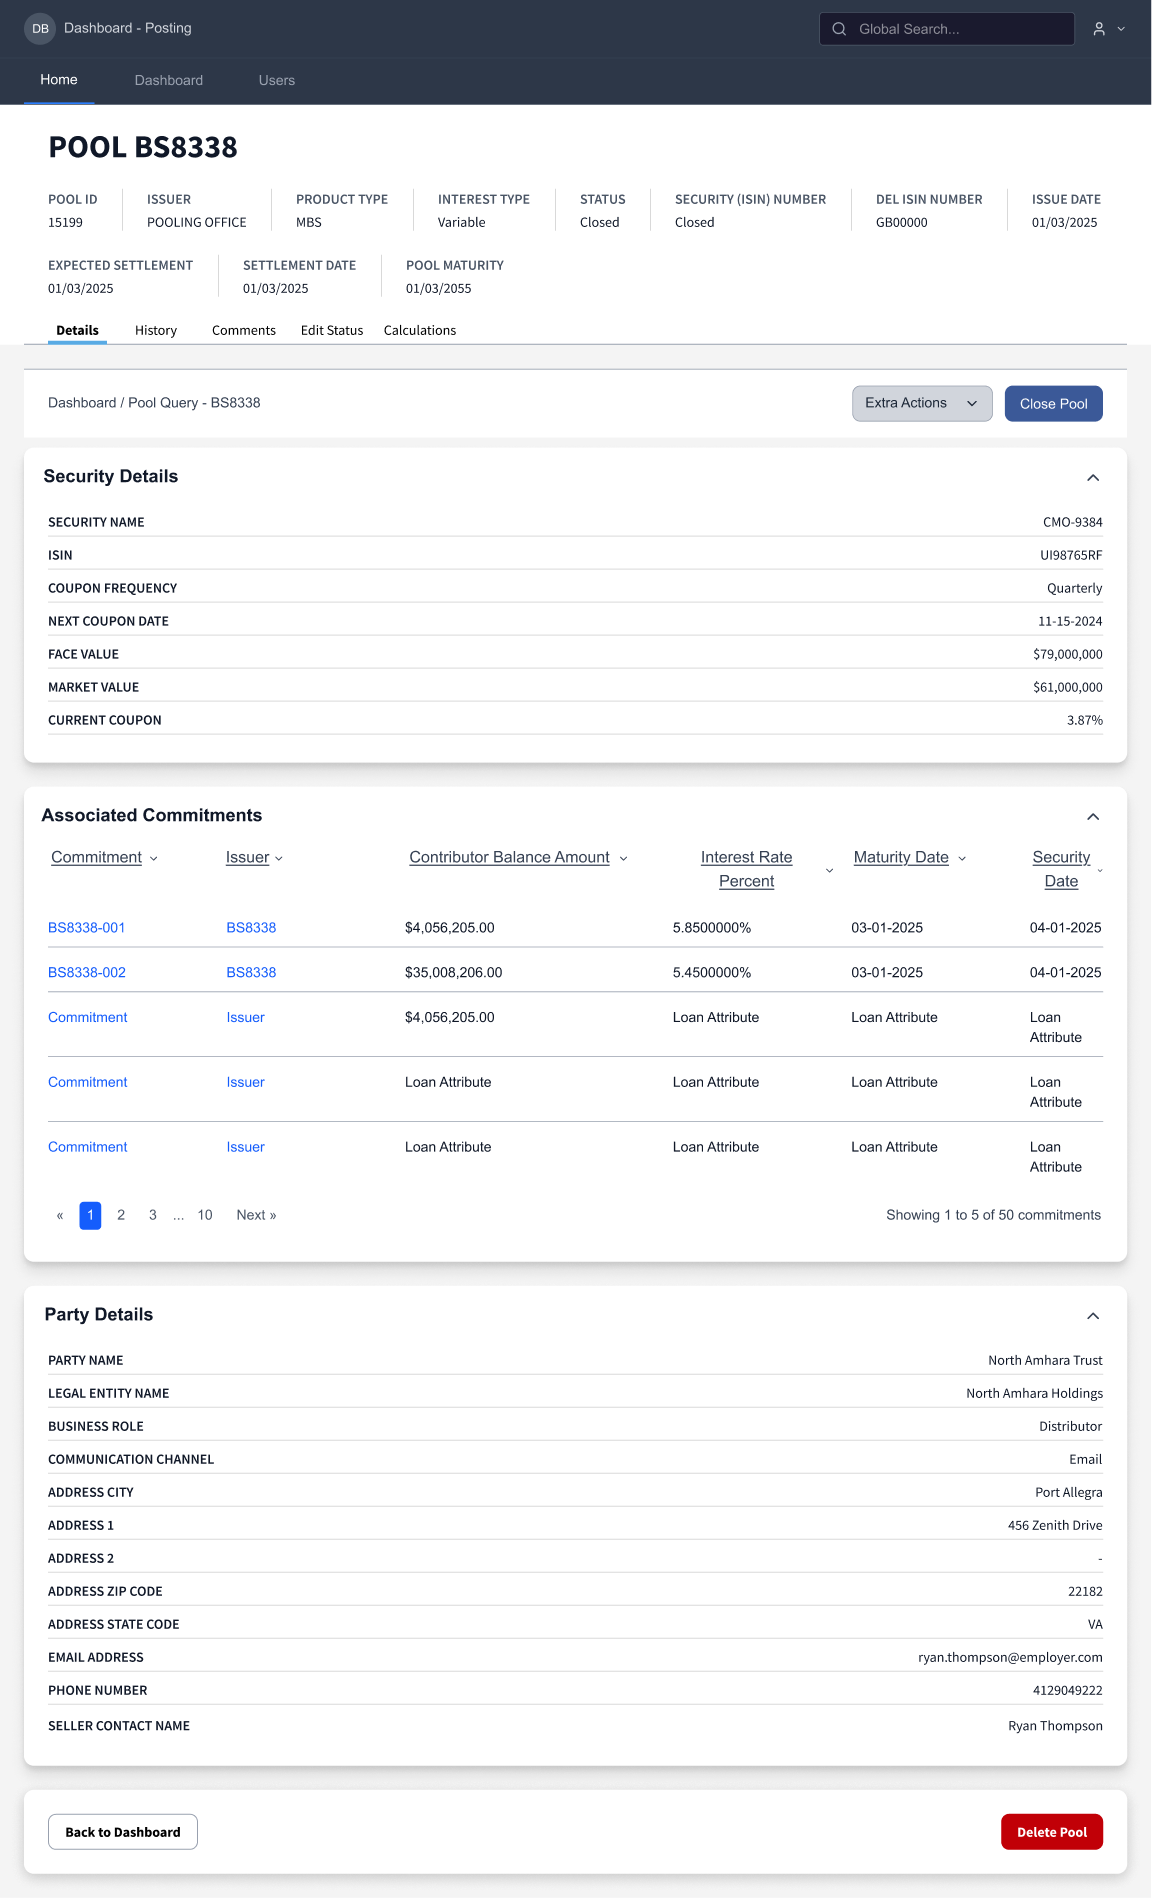
Task: Collapse the Associated Commitments section
Action: click(1093, 817)
